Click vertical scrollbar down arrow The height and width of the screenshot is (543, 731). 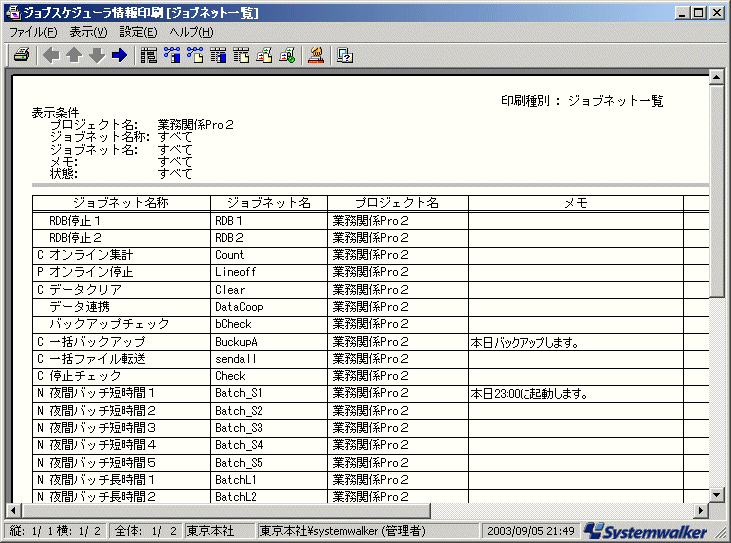717,495
